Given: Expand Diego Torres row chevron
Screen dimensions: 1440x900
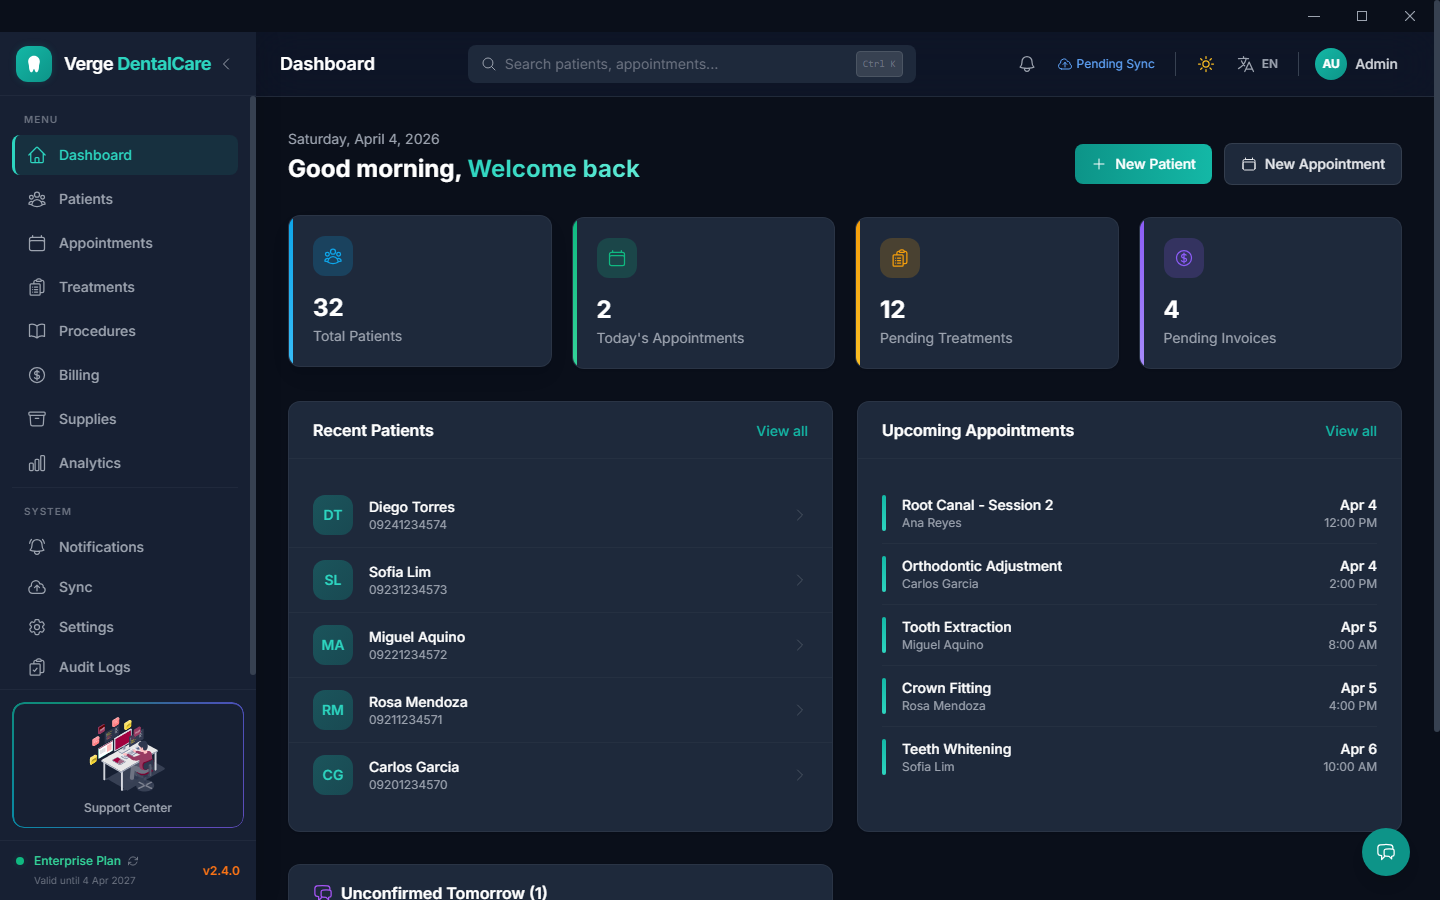Looking at the screenshot, I should click(800, 515).
